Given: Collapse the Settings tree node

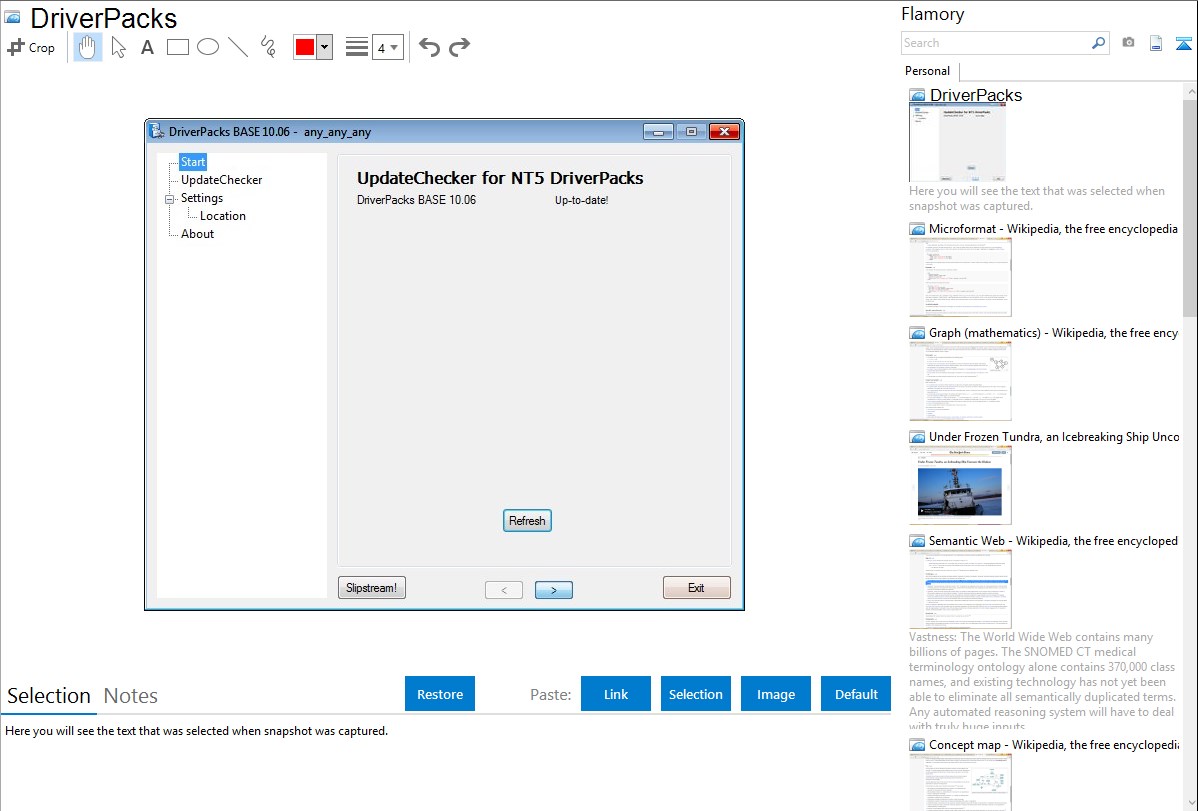Looking at the screenshot, I should click(170, 199).
